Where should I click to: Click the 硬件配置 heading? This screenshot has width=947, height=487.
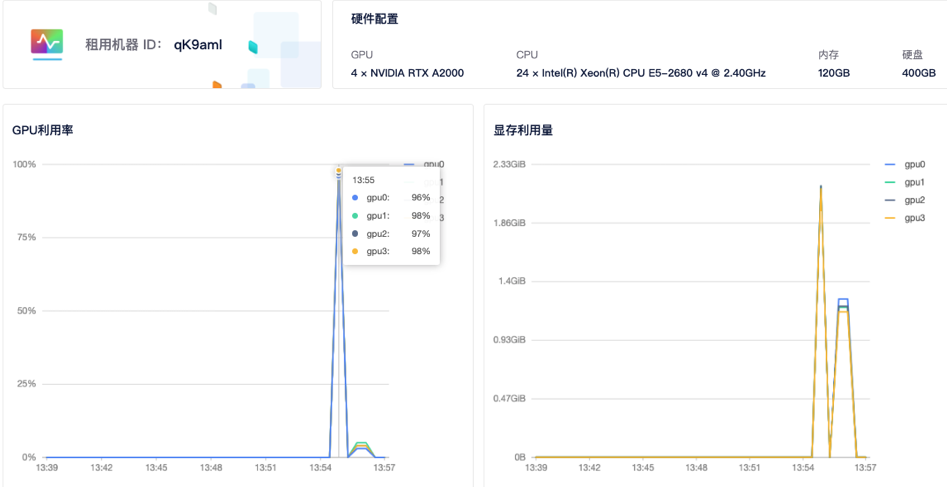374,19
